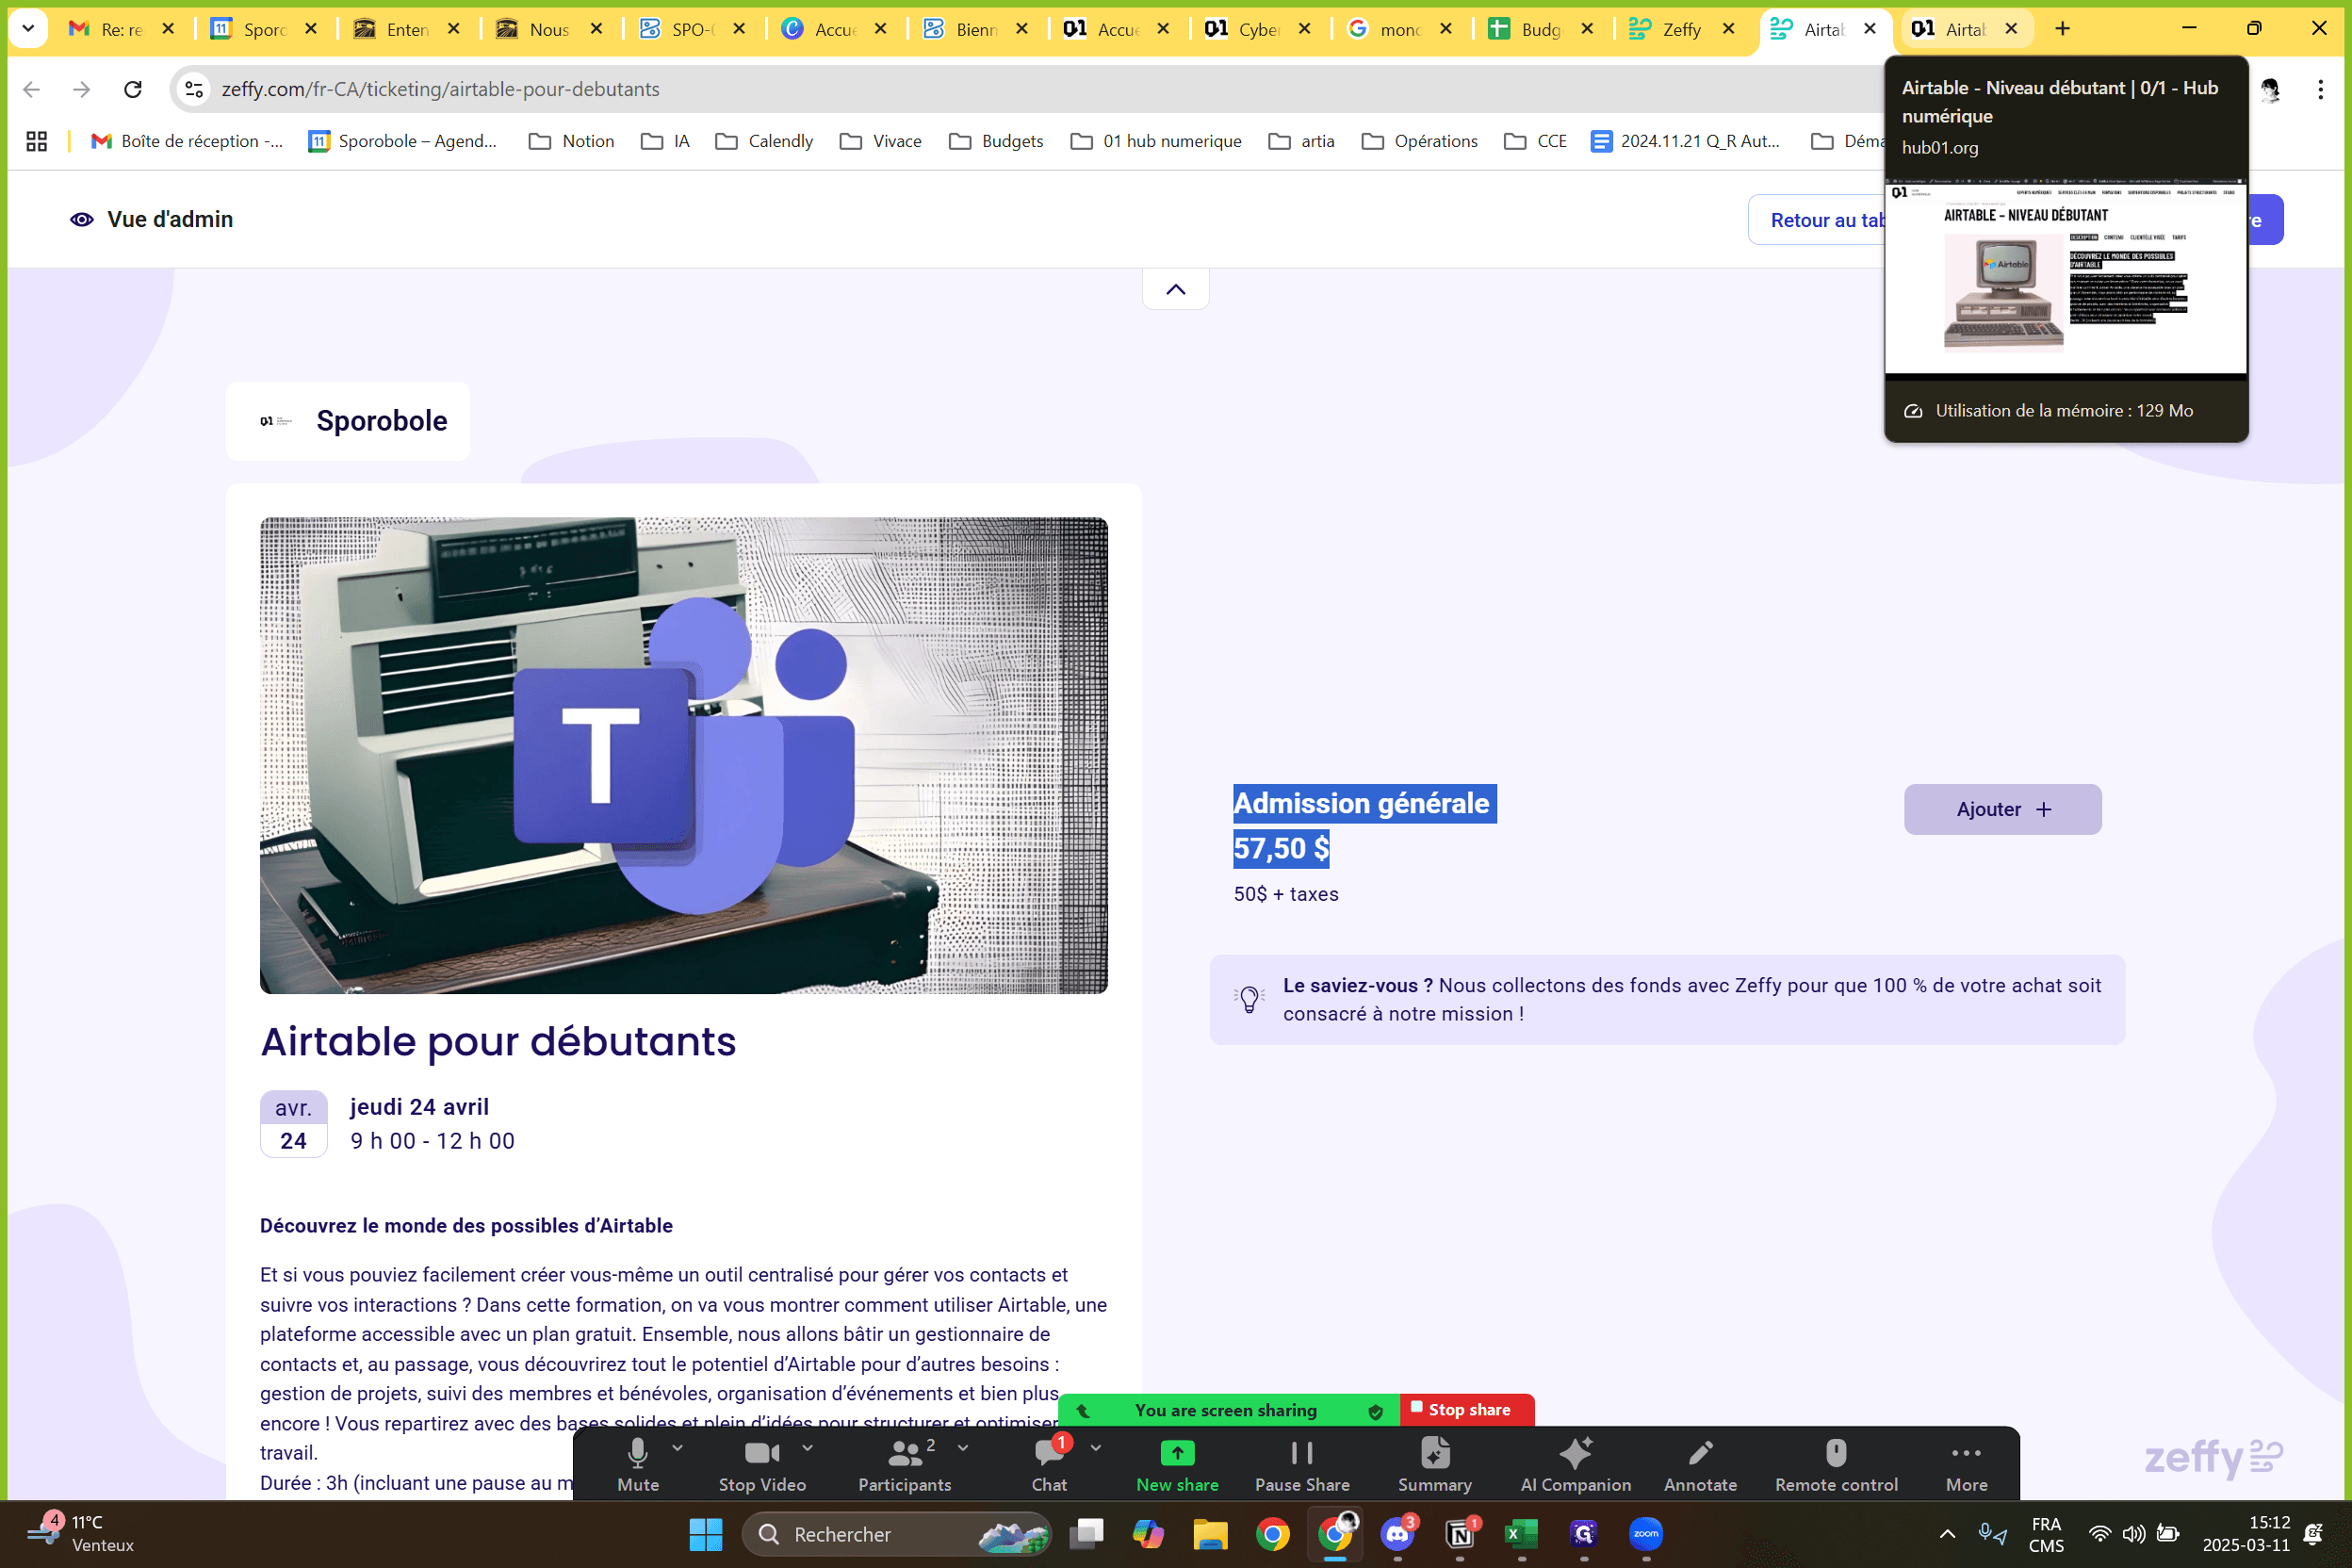This screenshot has height=1568, width=2352.
Task: Open the Notion bookmark folder
Action: [x=572, y=141]
